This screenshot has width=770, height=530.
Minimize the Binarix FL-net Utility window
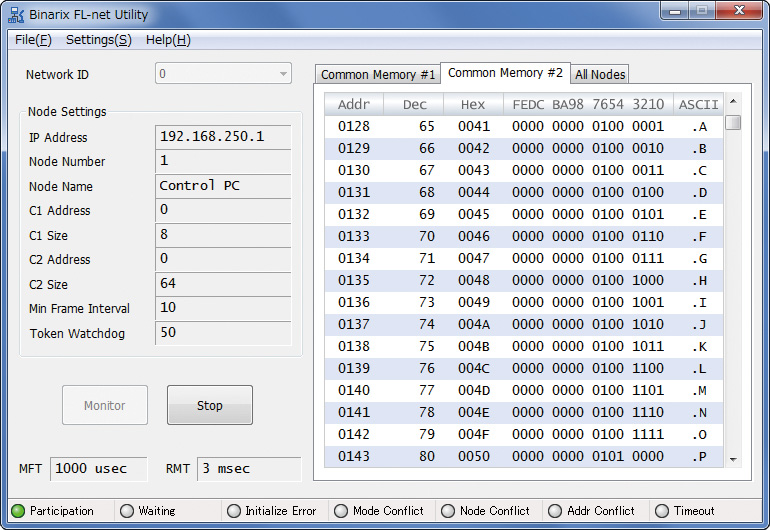pos(675,11)
